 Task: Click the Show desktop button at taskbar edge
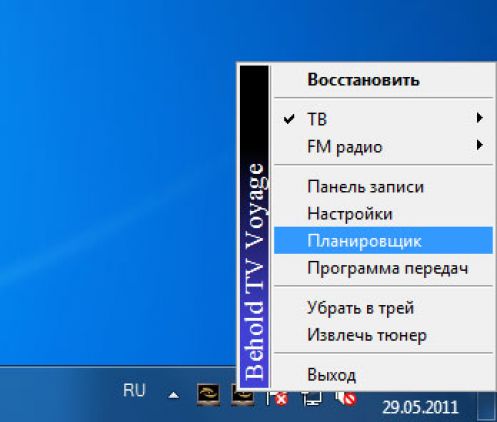pos(487,405)
